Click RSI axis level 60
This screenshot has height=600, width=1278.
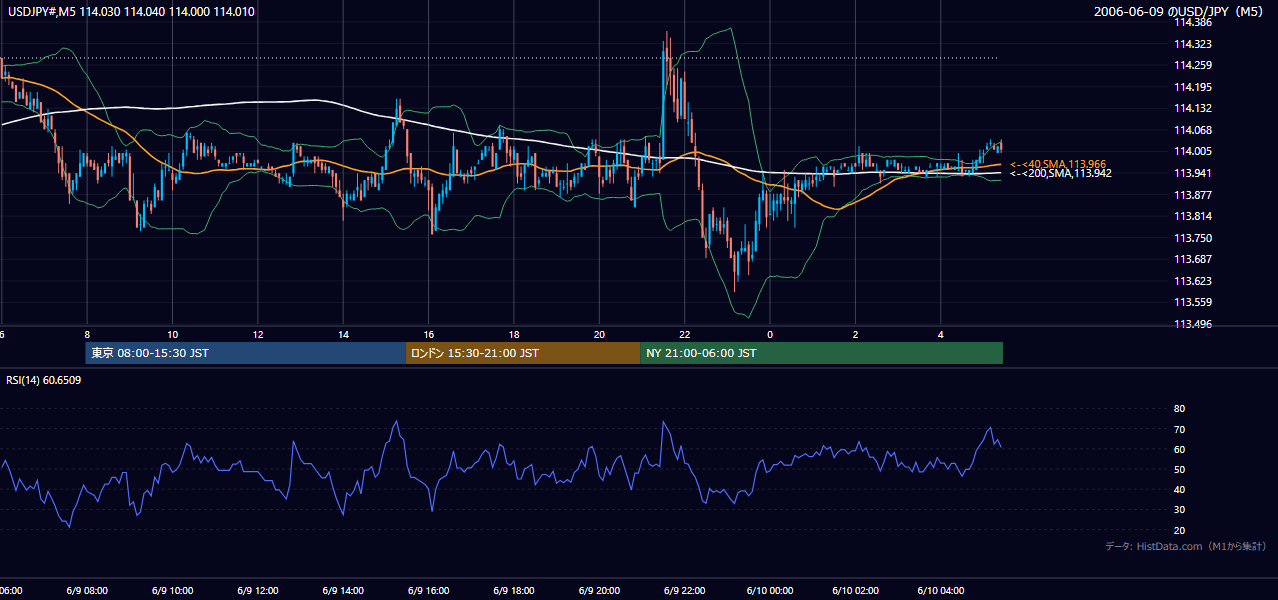pyautogui.click(x=1179, y=449)
